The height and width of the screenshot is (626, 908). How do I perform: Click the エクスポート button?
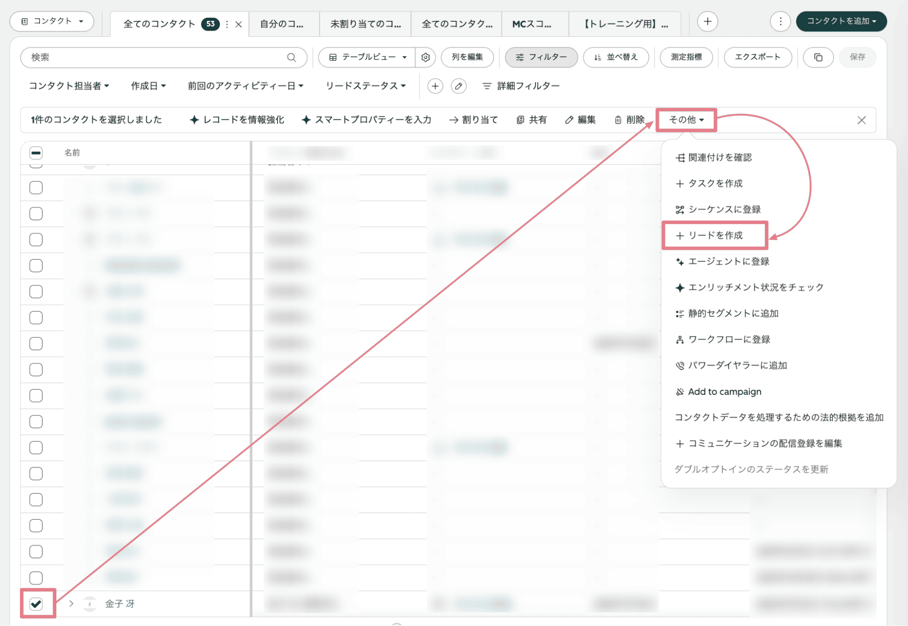pos(757,57)
